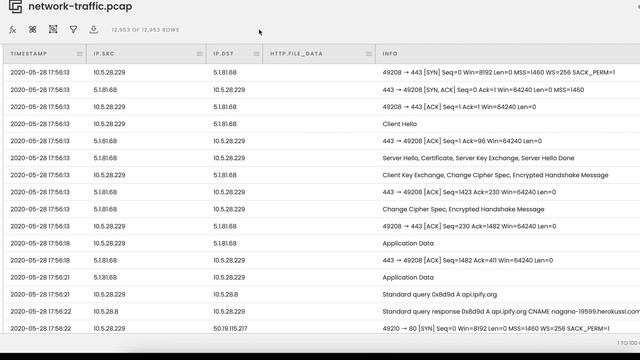Click the command-symbol toolbar icon
This screenshot has width=640, height=360.
[x=33, y=29]
